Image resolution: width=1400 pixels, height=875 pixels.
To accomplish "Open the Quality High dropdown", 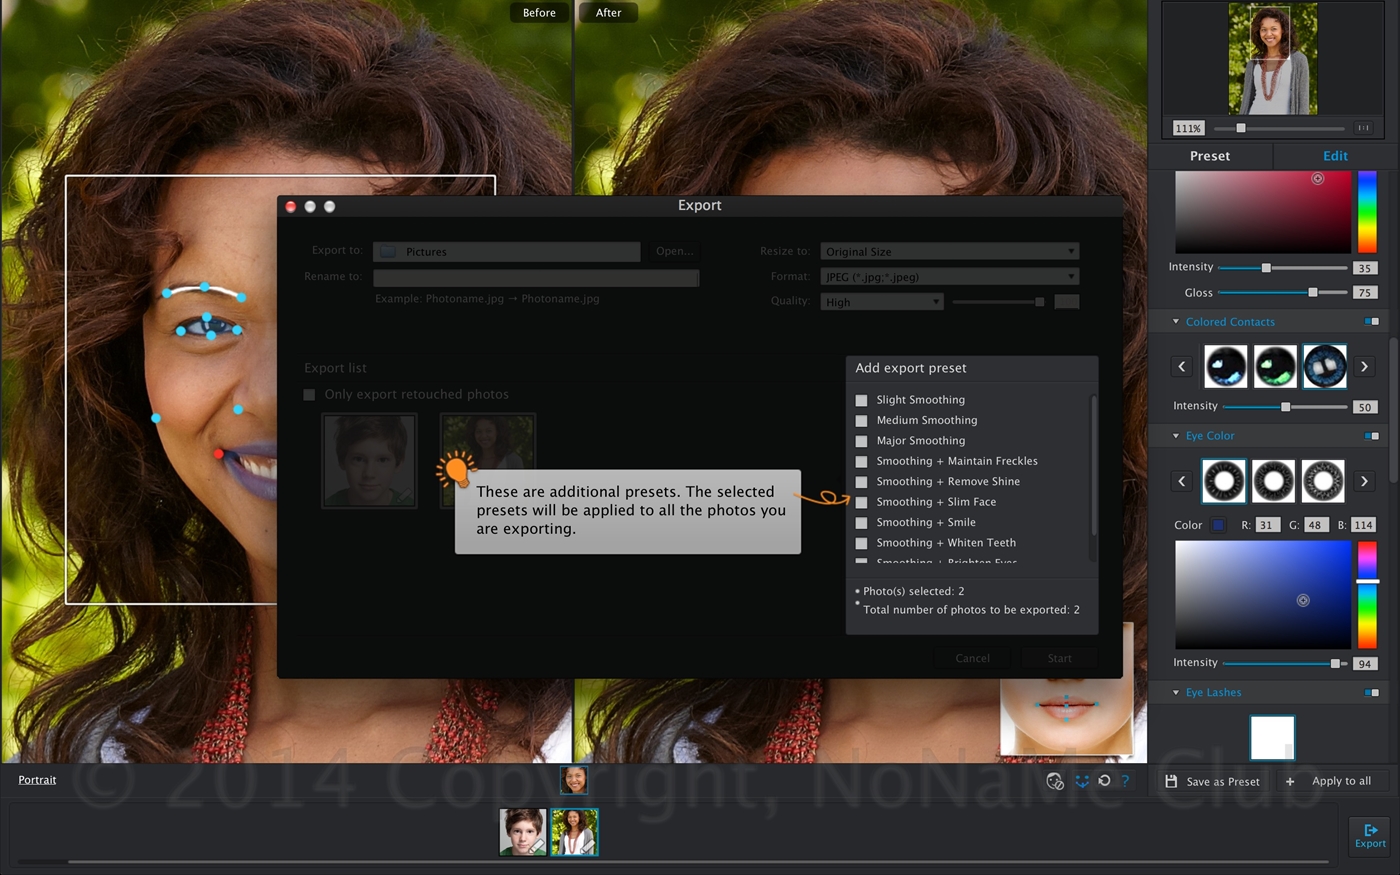I will pyautogui.click(x=882, y=301).
